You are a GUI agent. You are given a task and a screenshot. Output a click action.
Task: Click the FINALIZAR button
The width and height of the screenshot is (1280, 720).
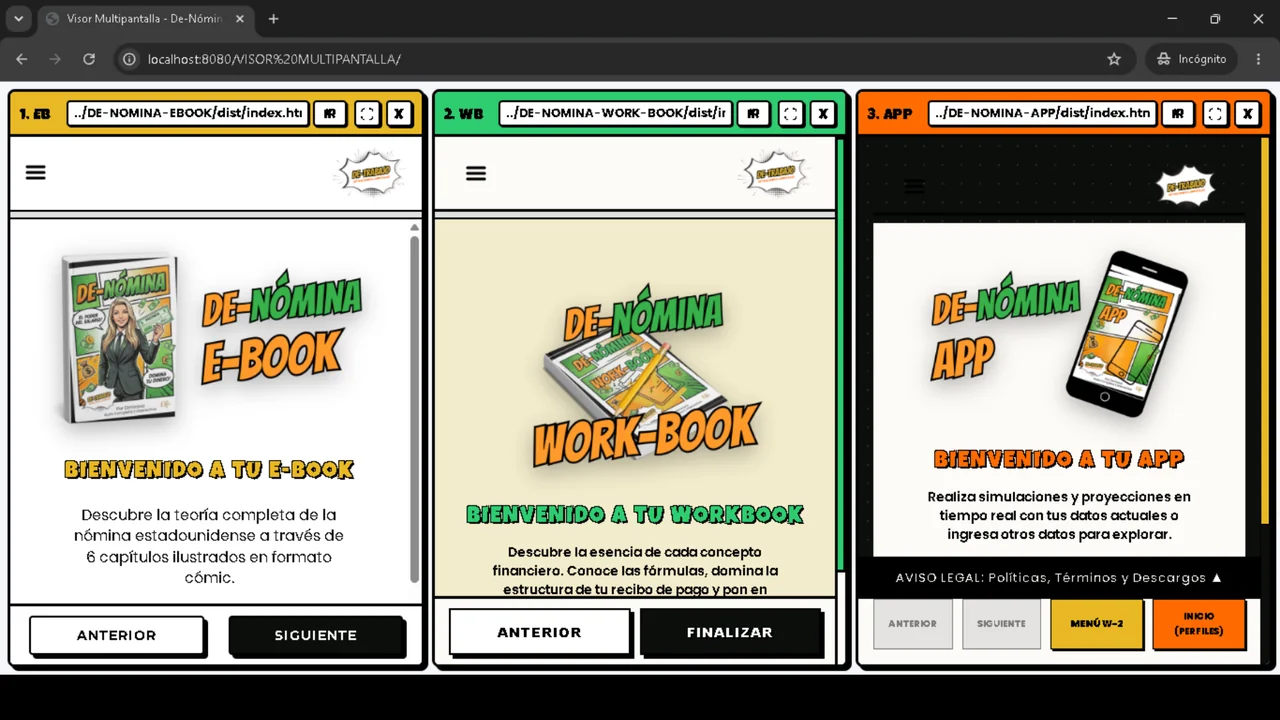point(730,632)
